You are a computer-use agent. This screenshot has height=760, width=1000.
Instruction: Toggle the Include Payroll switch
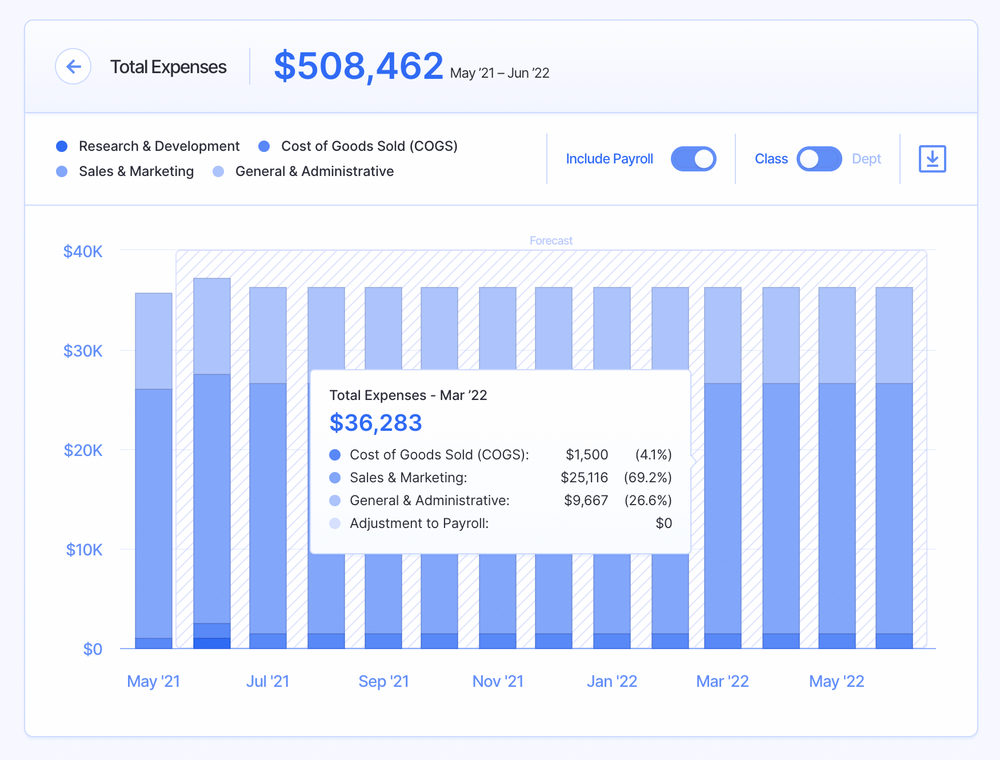693,159
